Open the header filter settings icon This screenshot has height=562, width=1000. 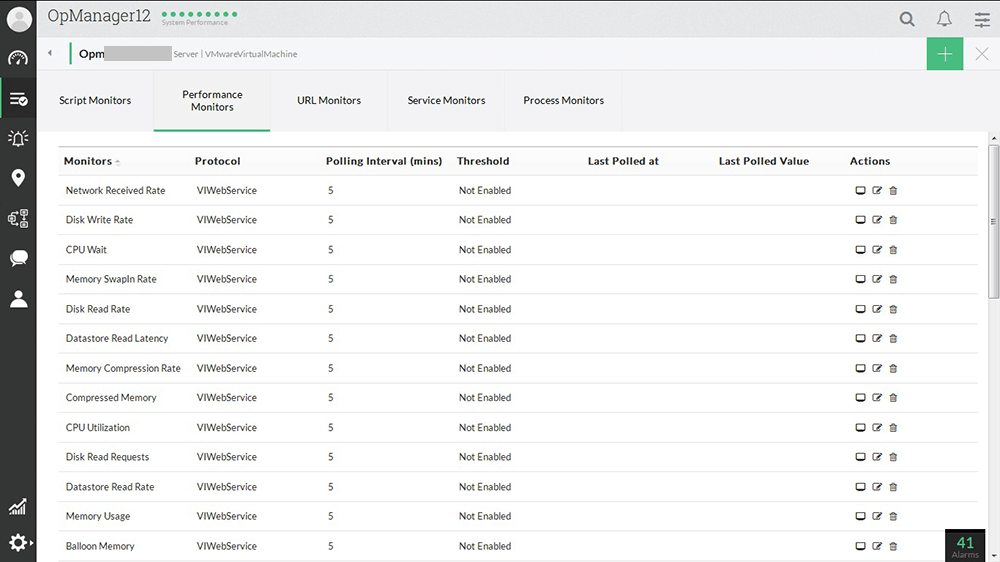[982, 19]
